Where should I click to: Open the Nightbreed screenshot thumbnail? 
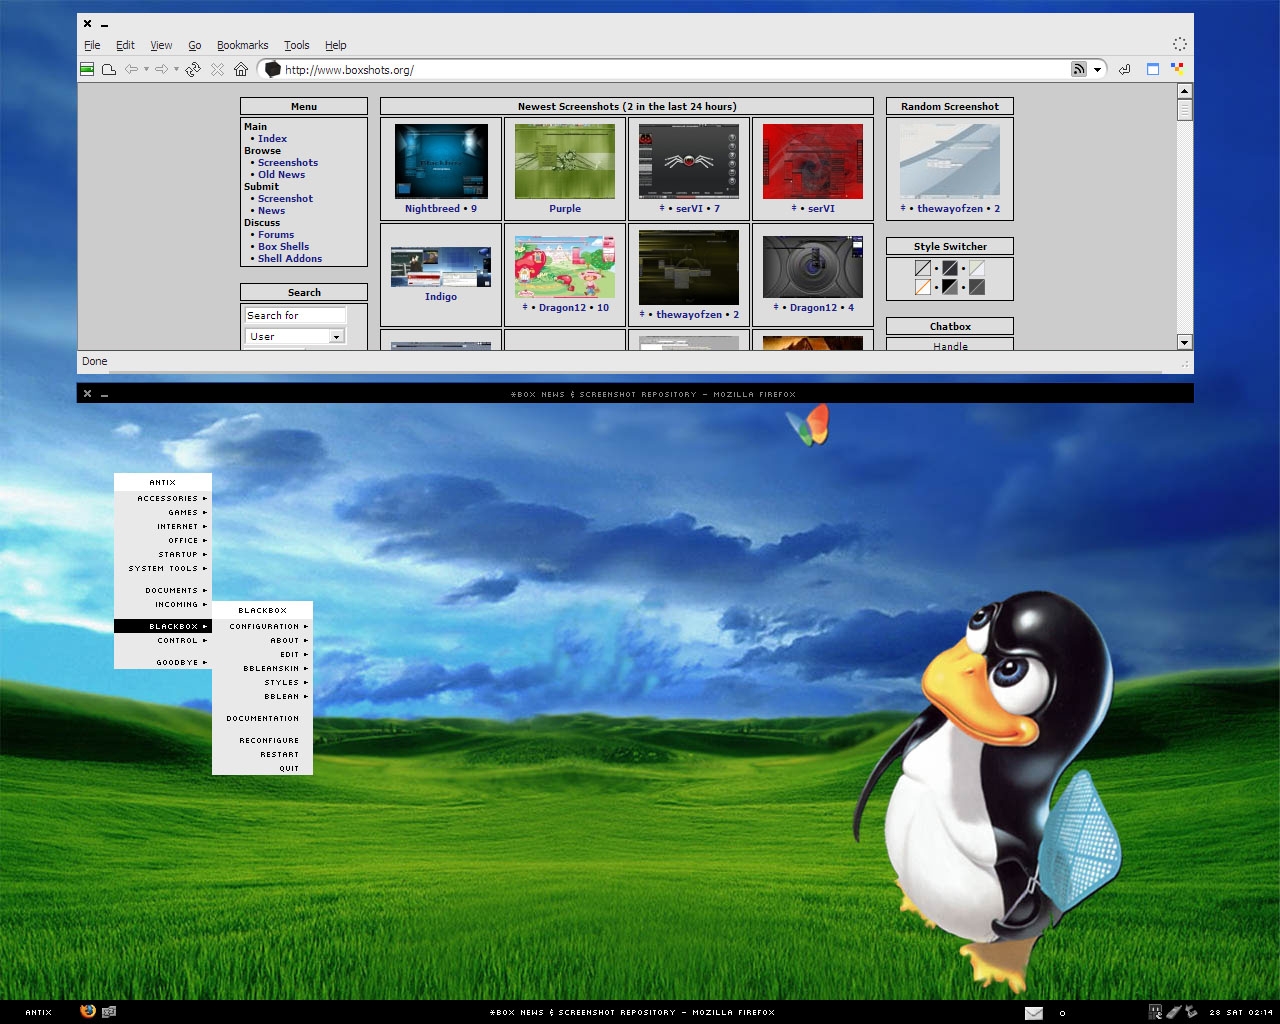click(x=441, y=161)
